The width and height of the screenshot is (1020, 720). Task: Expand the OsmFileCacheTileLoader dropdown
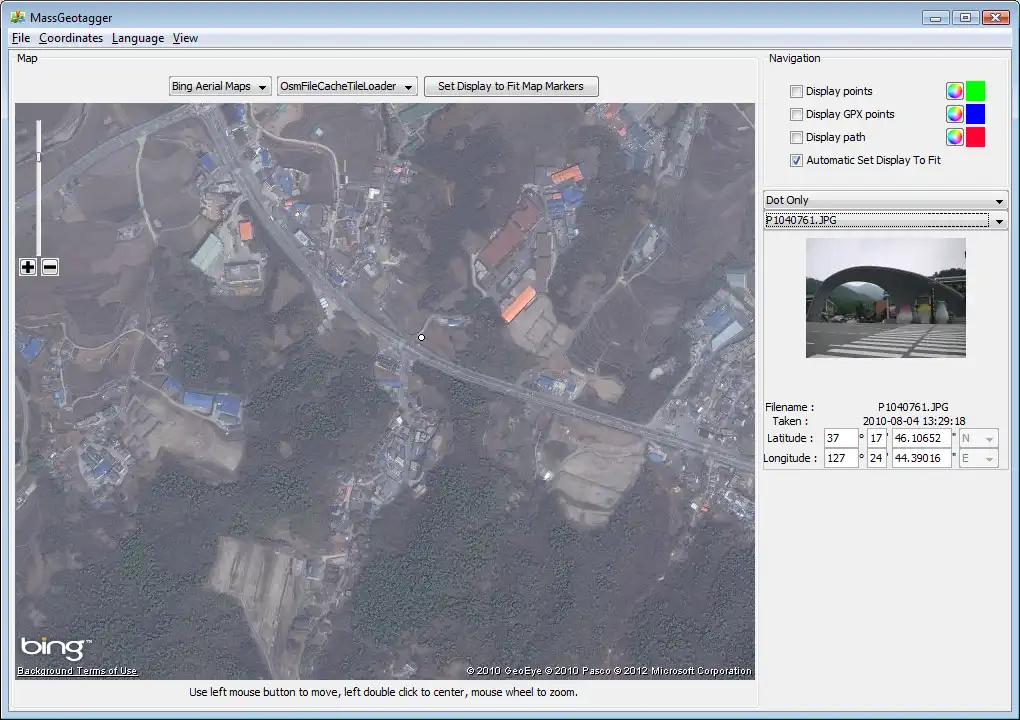347,87
